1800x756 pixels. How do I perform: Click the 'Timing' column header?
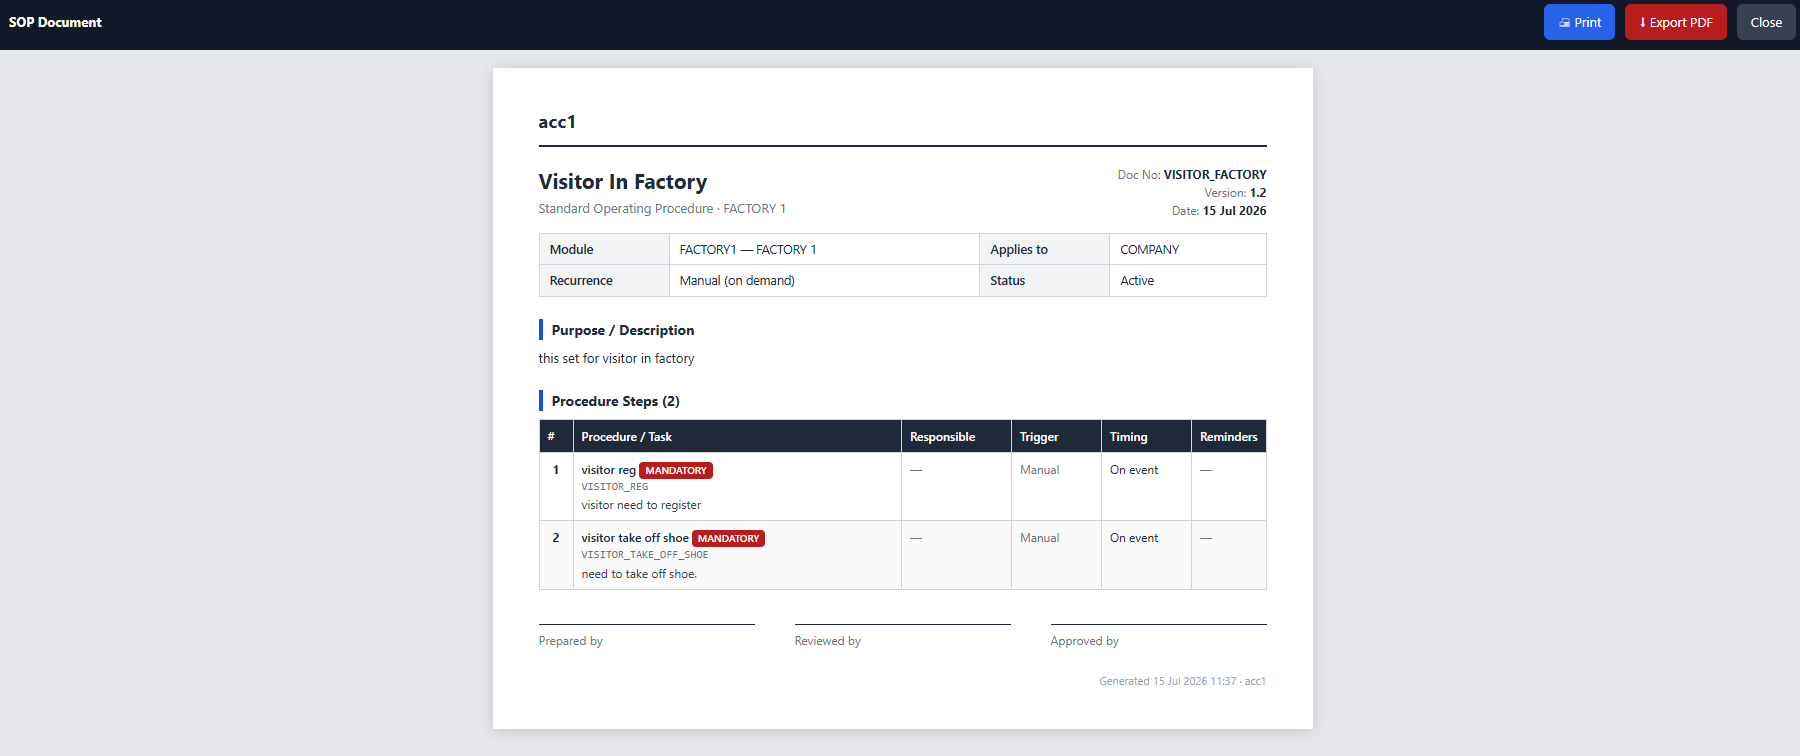click(x=1146, y=437)
